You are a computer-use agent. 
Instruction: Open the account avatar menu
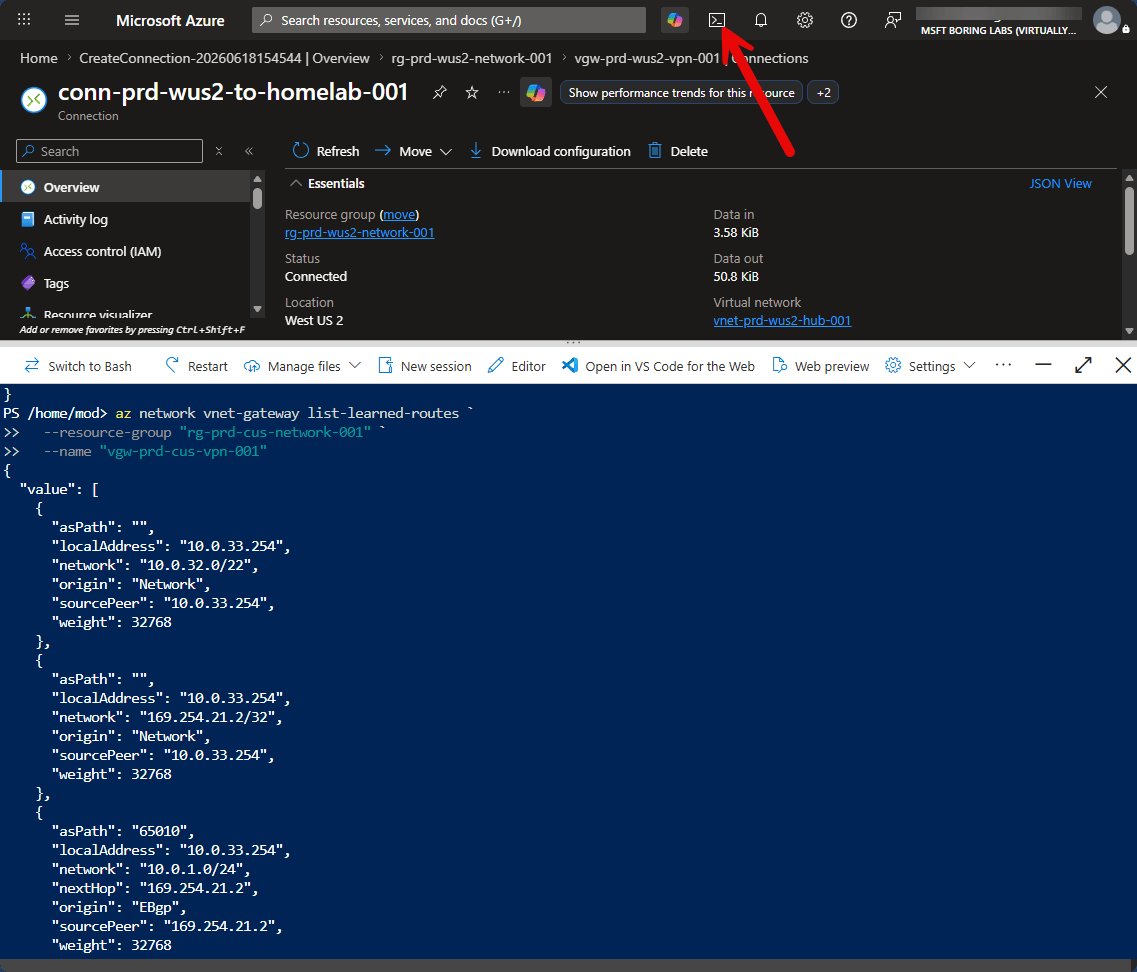pyautogui.click(x=1107, y=20)
